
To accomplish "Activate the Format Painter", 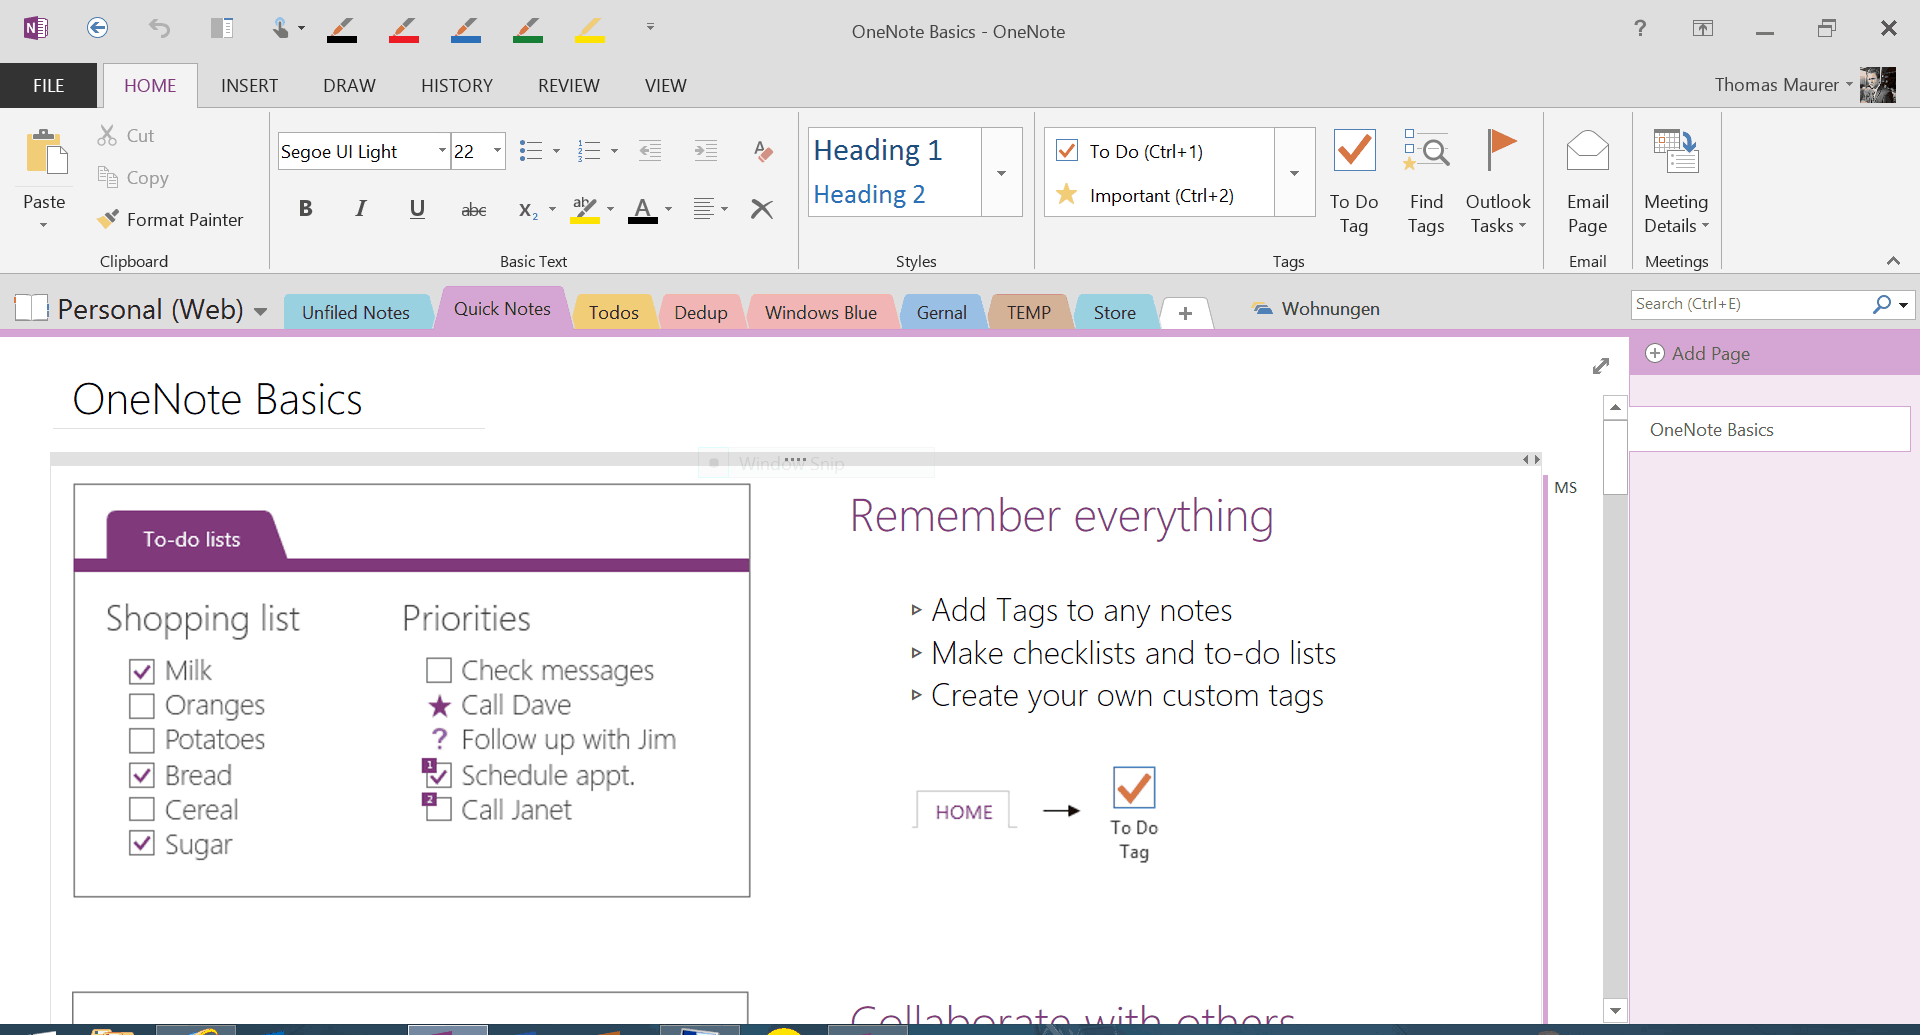I will [170, 219].
